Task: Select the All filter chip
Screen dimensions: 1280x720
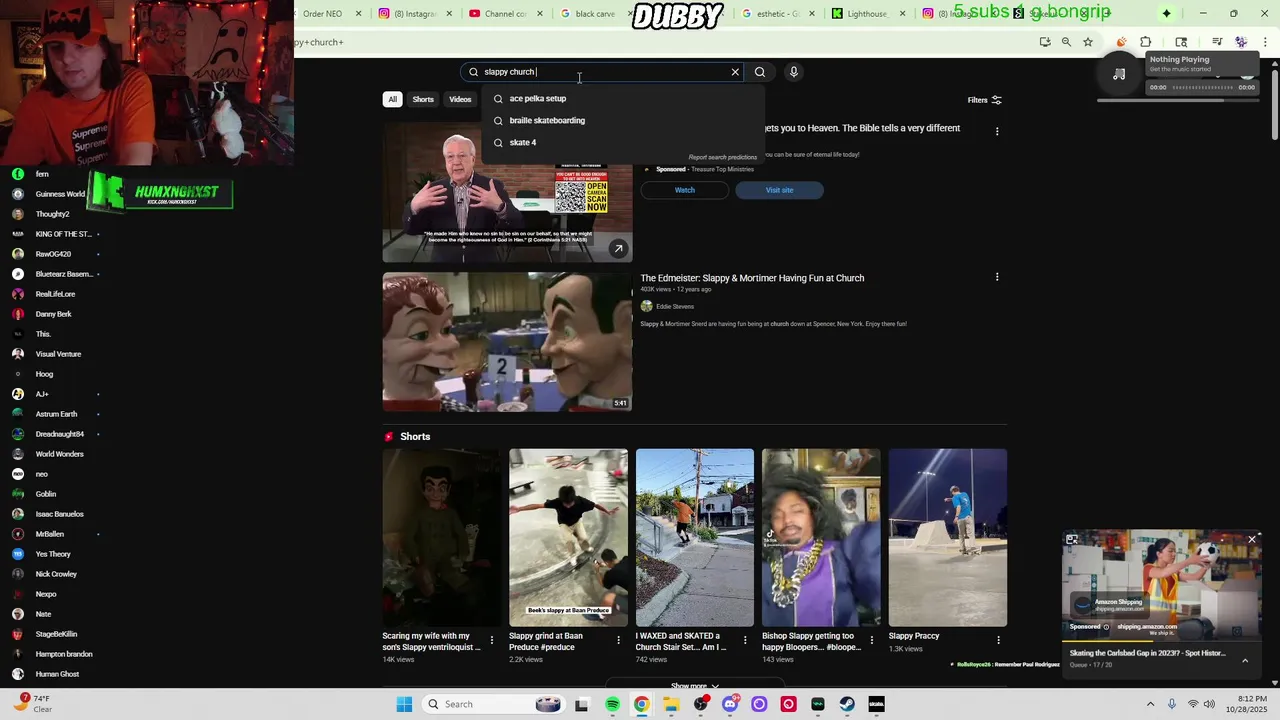Action: point(393,99)
